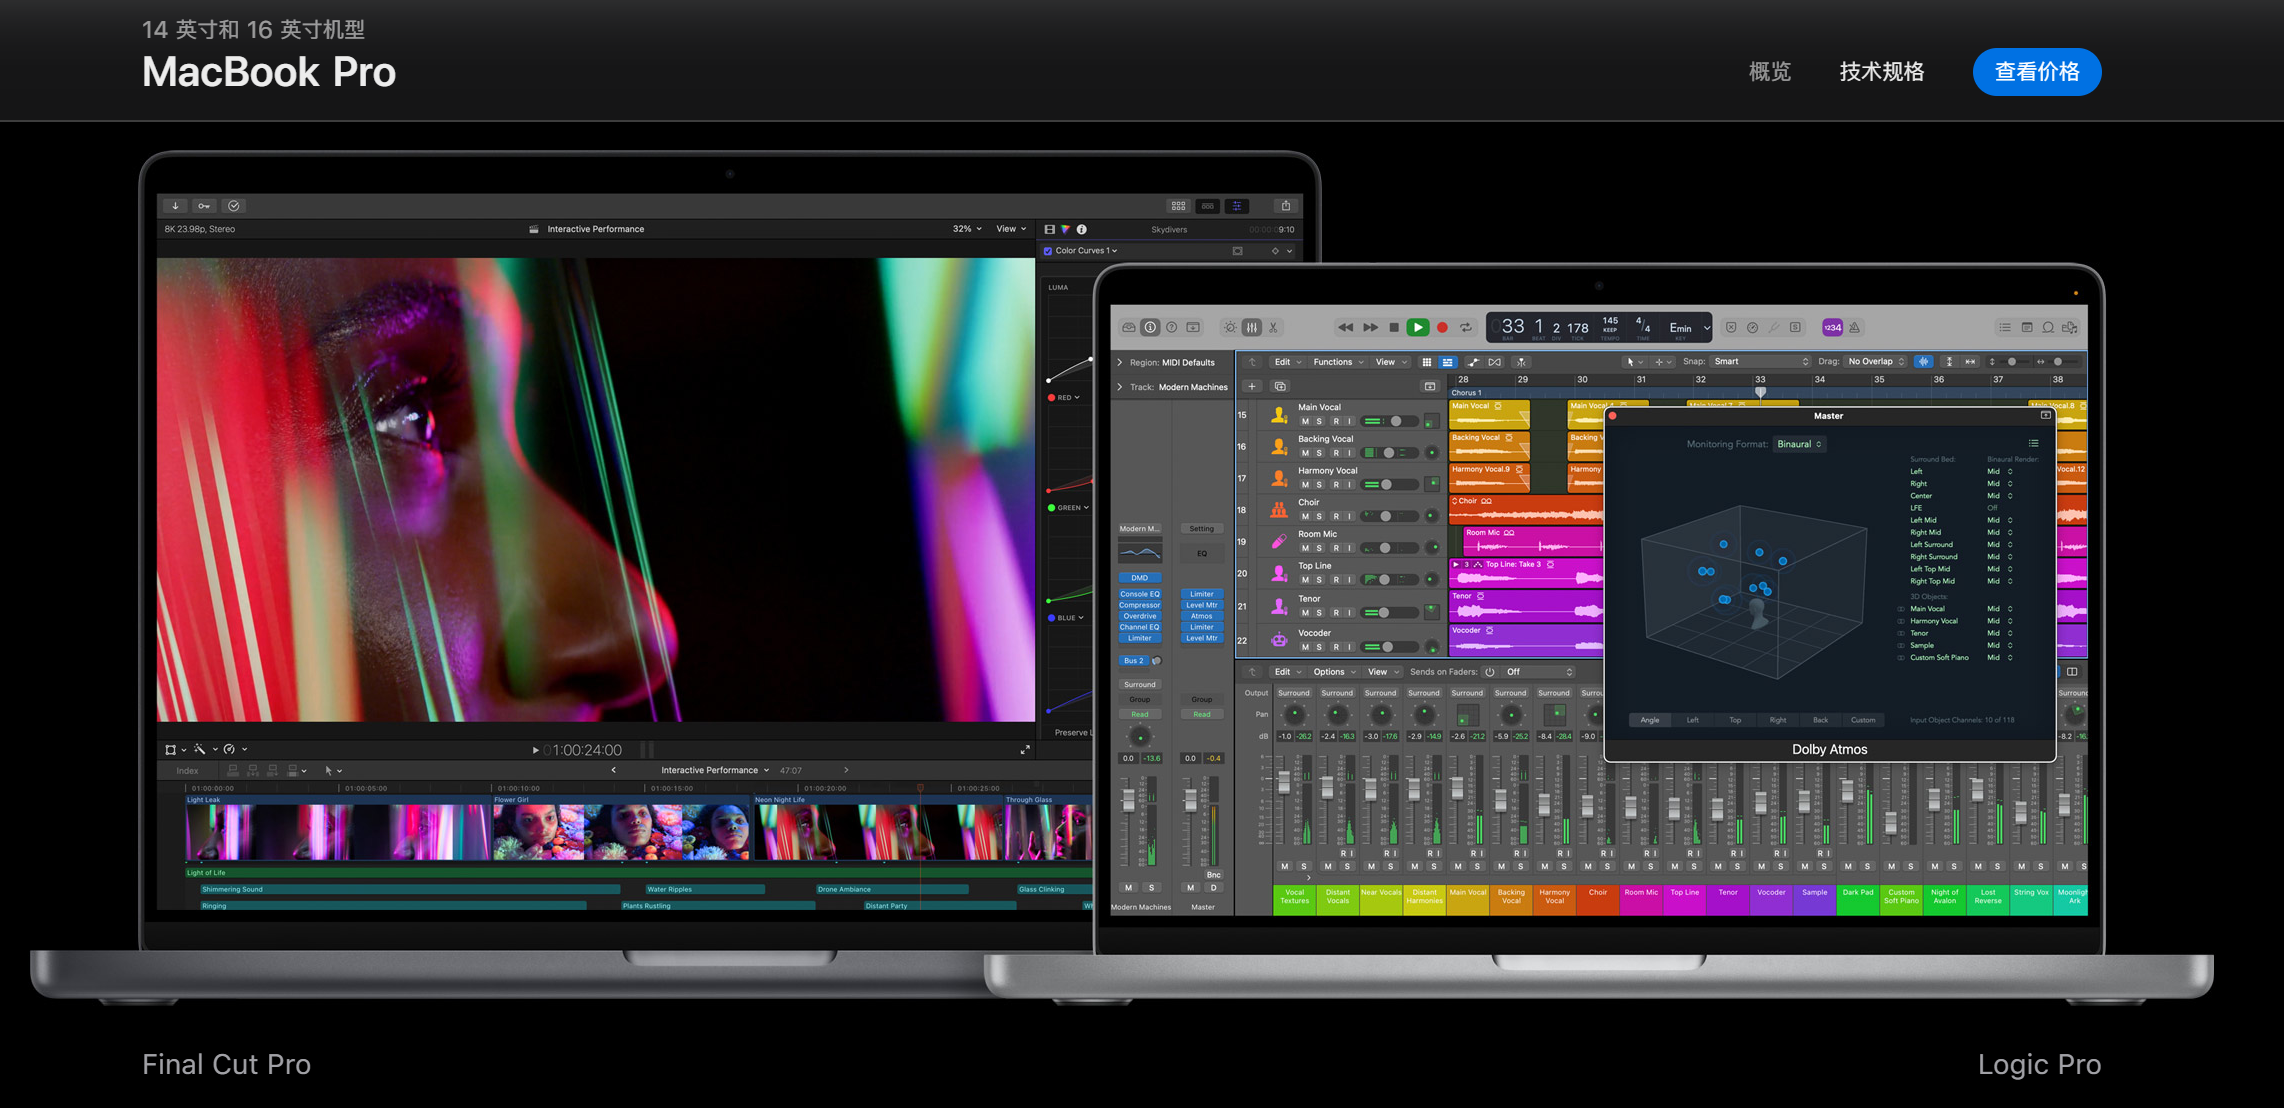Open tracks area Edit menu
The height and width of the screenshot is (1108, 2284).
click(x=1287, y=362)
